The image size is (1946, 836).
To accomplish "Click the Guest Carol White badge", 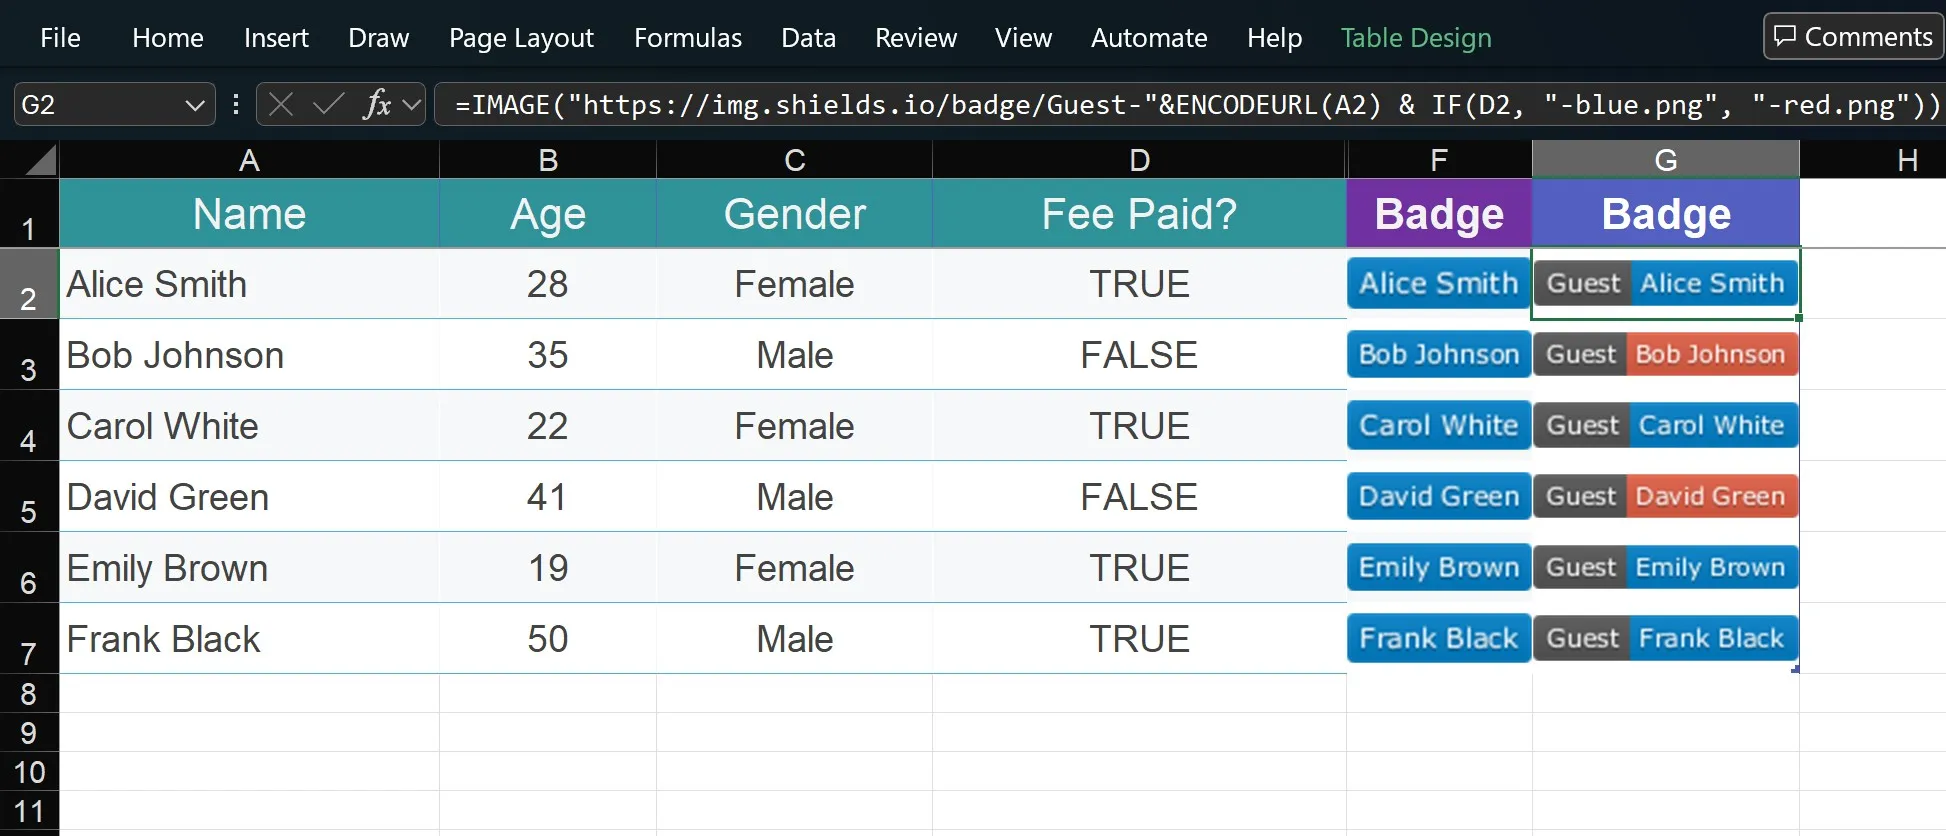I will 1666,425.
